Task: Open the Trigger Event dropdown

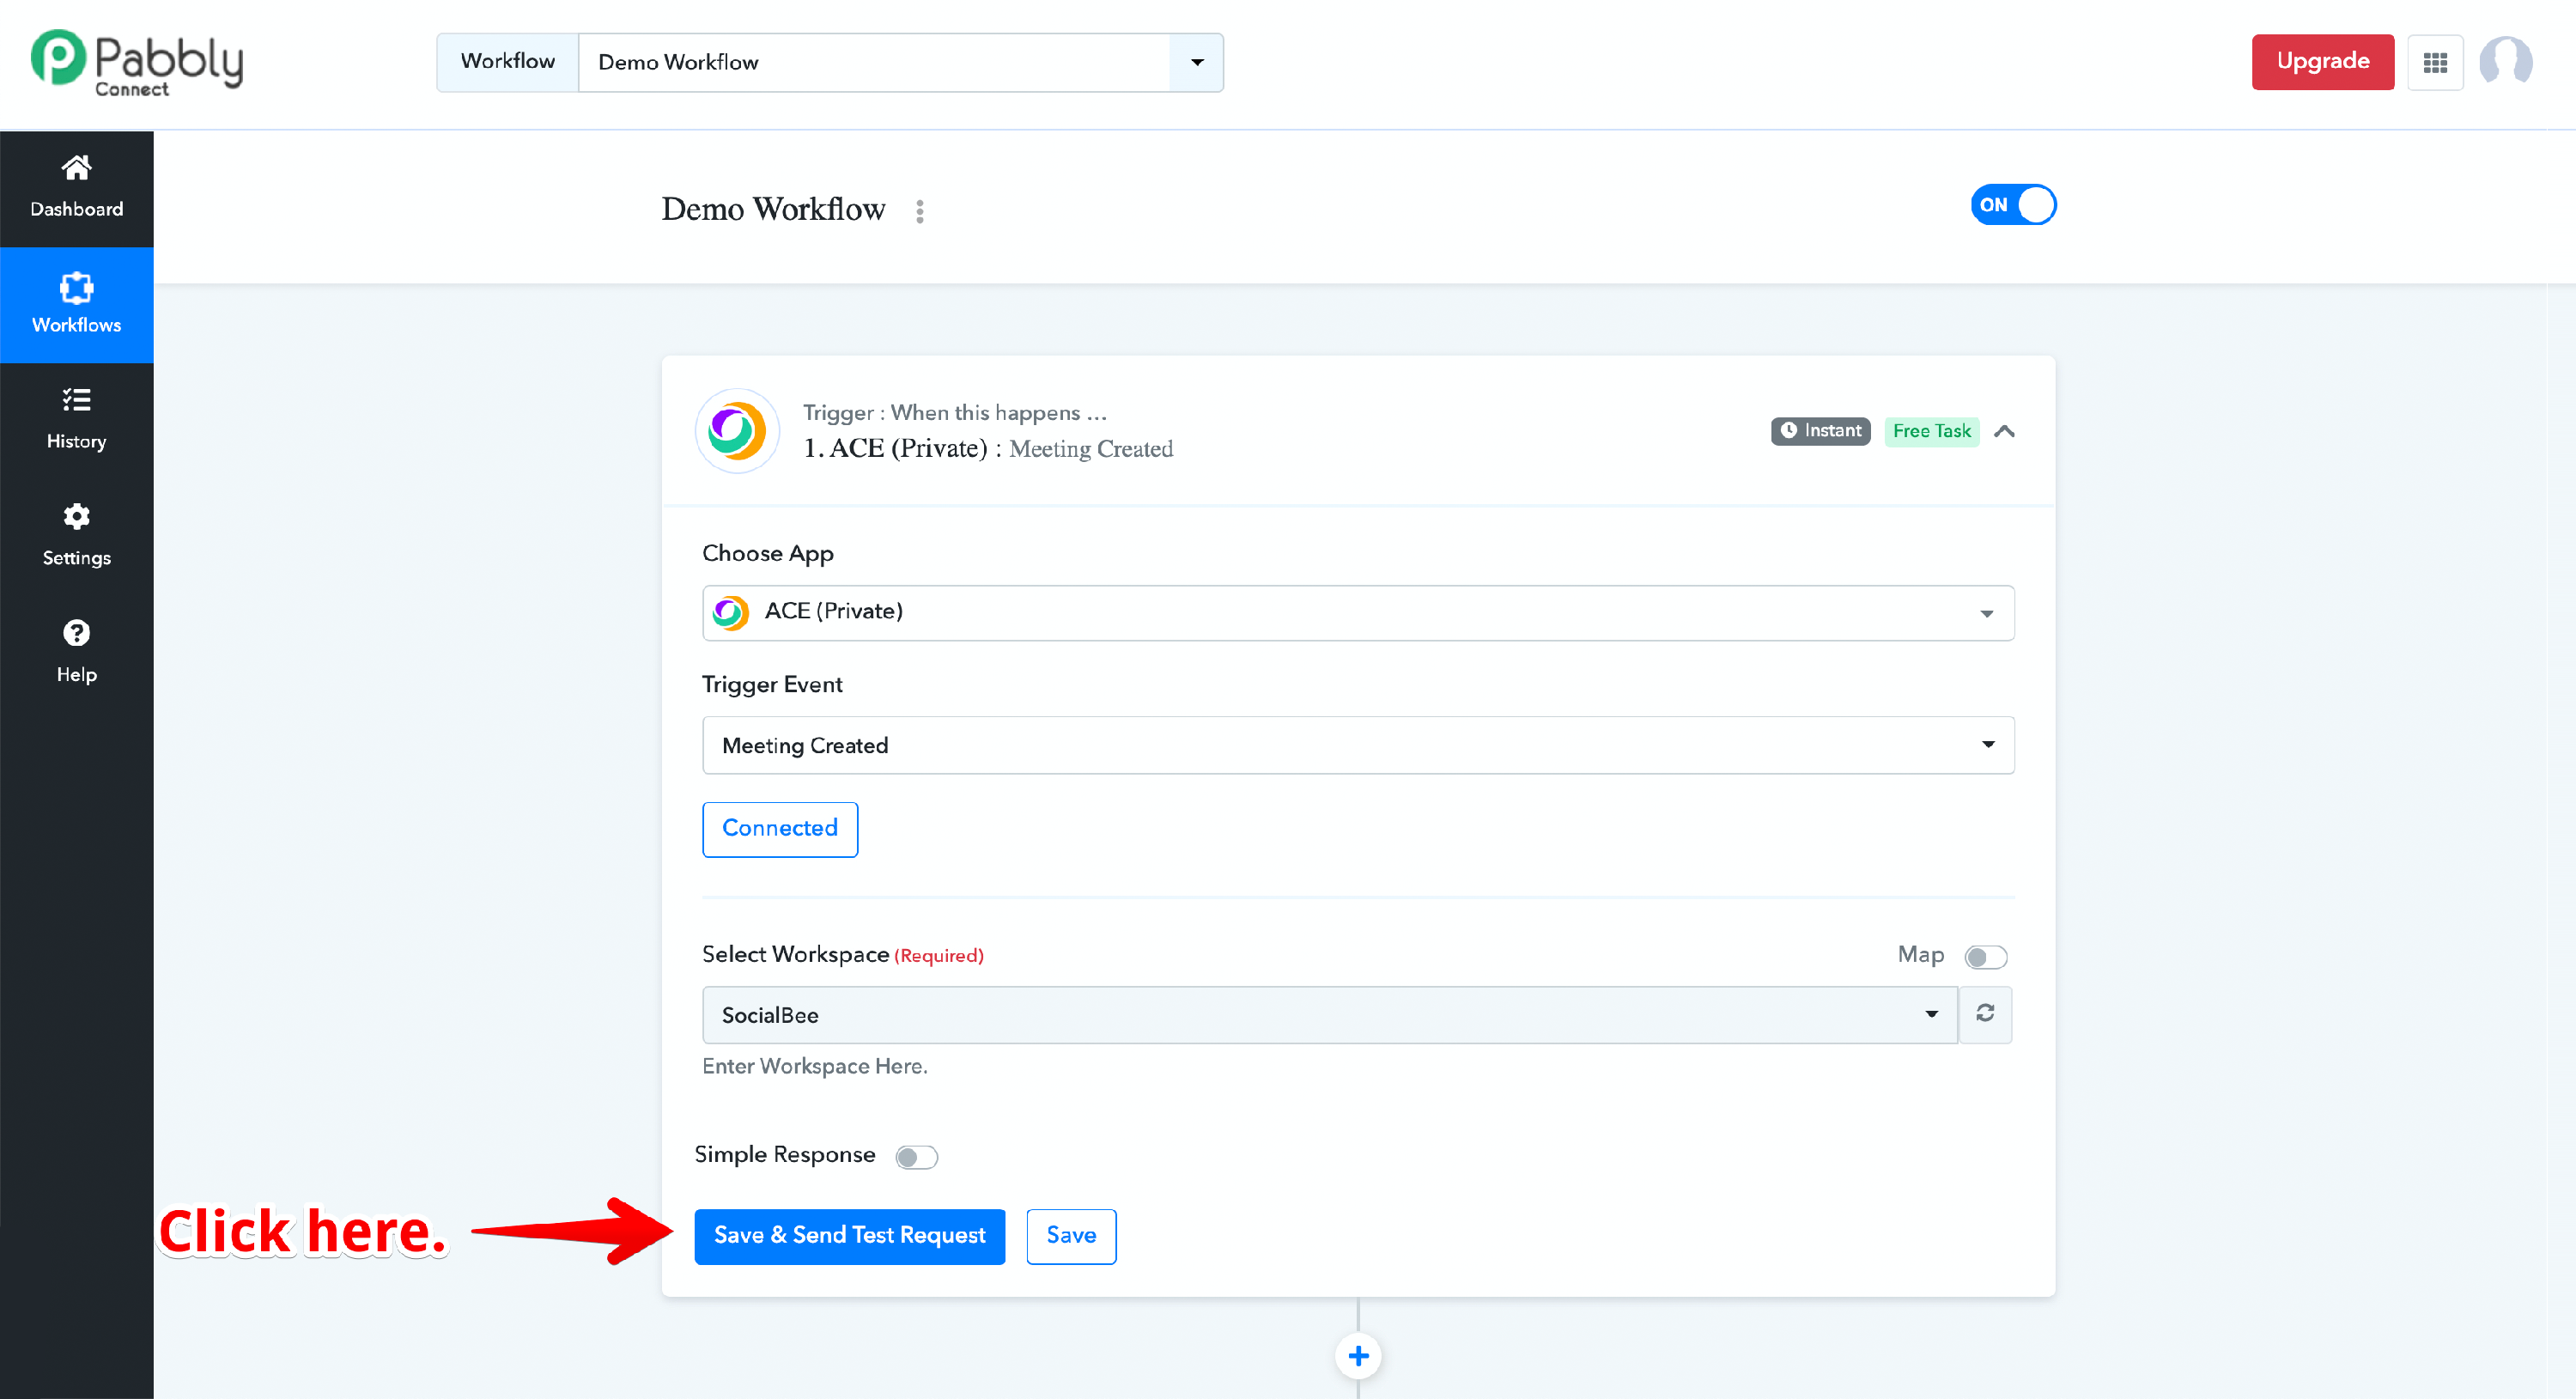Action: tap(1358, 745)
